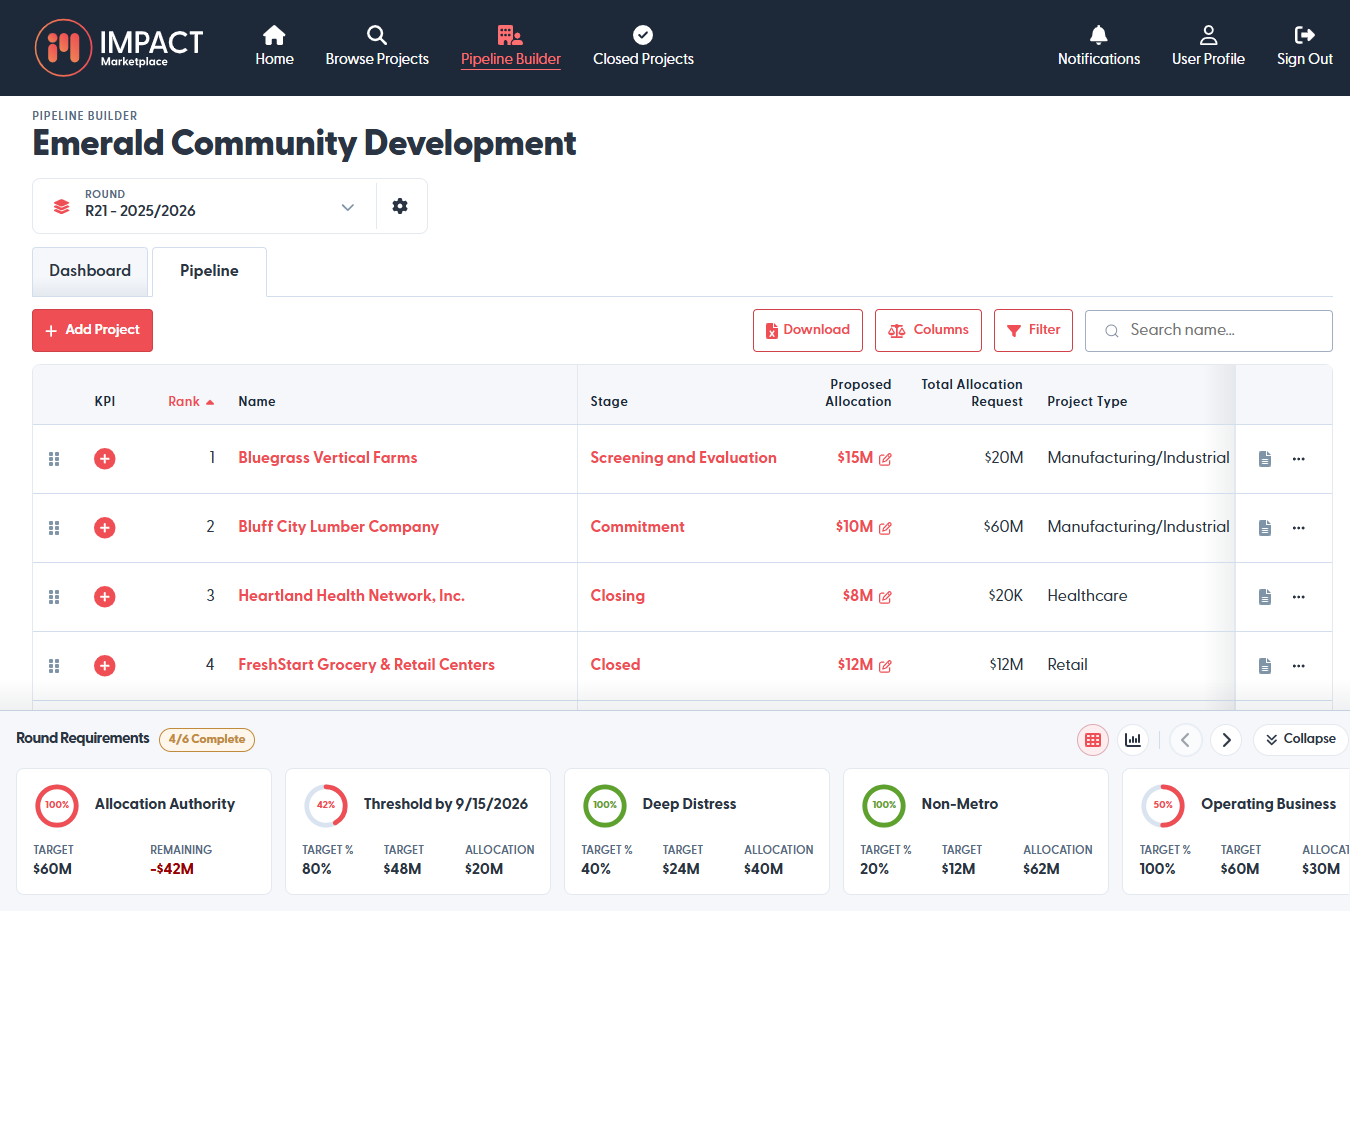The height and width of the screenshot is (1148, 1350).
Task: Expand KPI plus for FreshStart Grocery
Action: pyautogui.click(x=104, y=666)
